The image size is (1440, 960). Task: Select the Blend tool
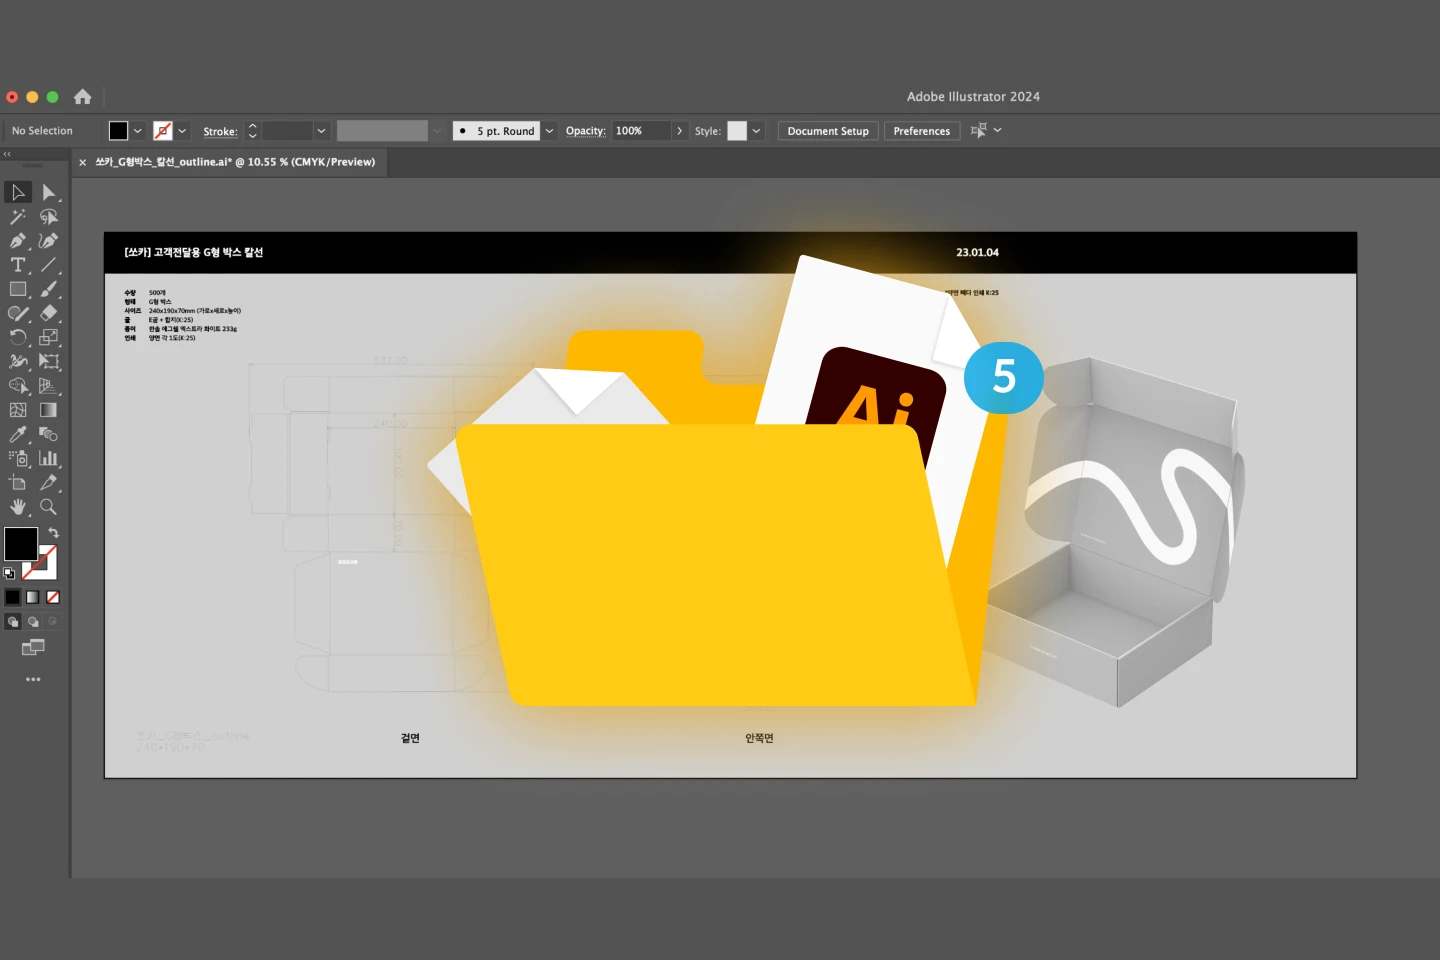[49, 434]
